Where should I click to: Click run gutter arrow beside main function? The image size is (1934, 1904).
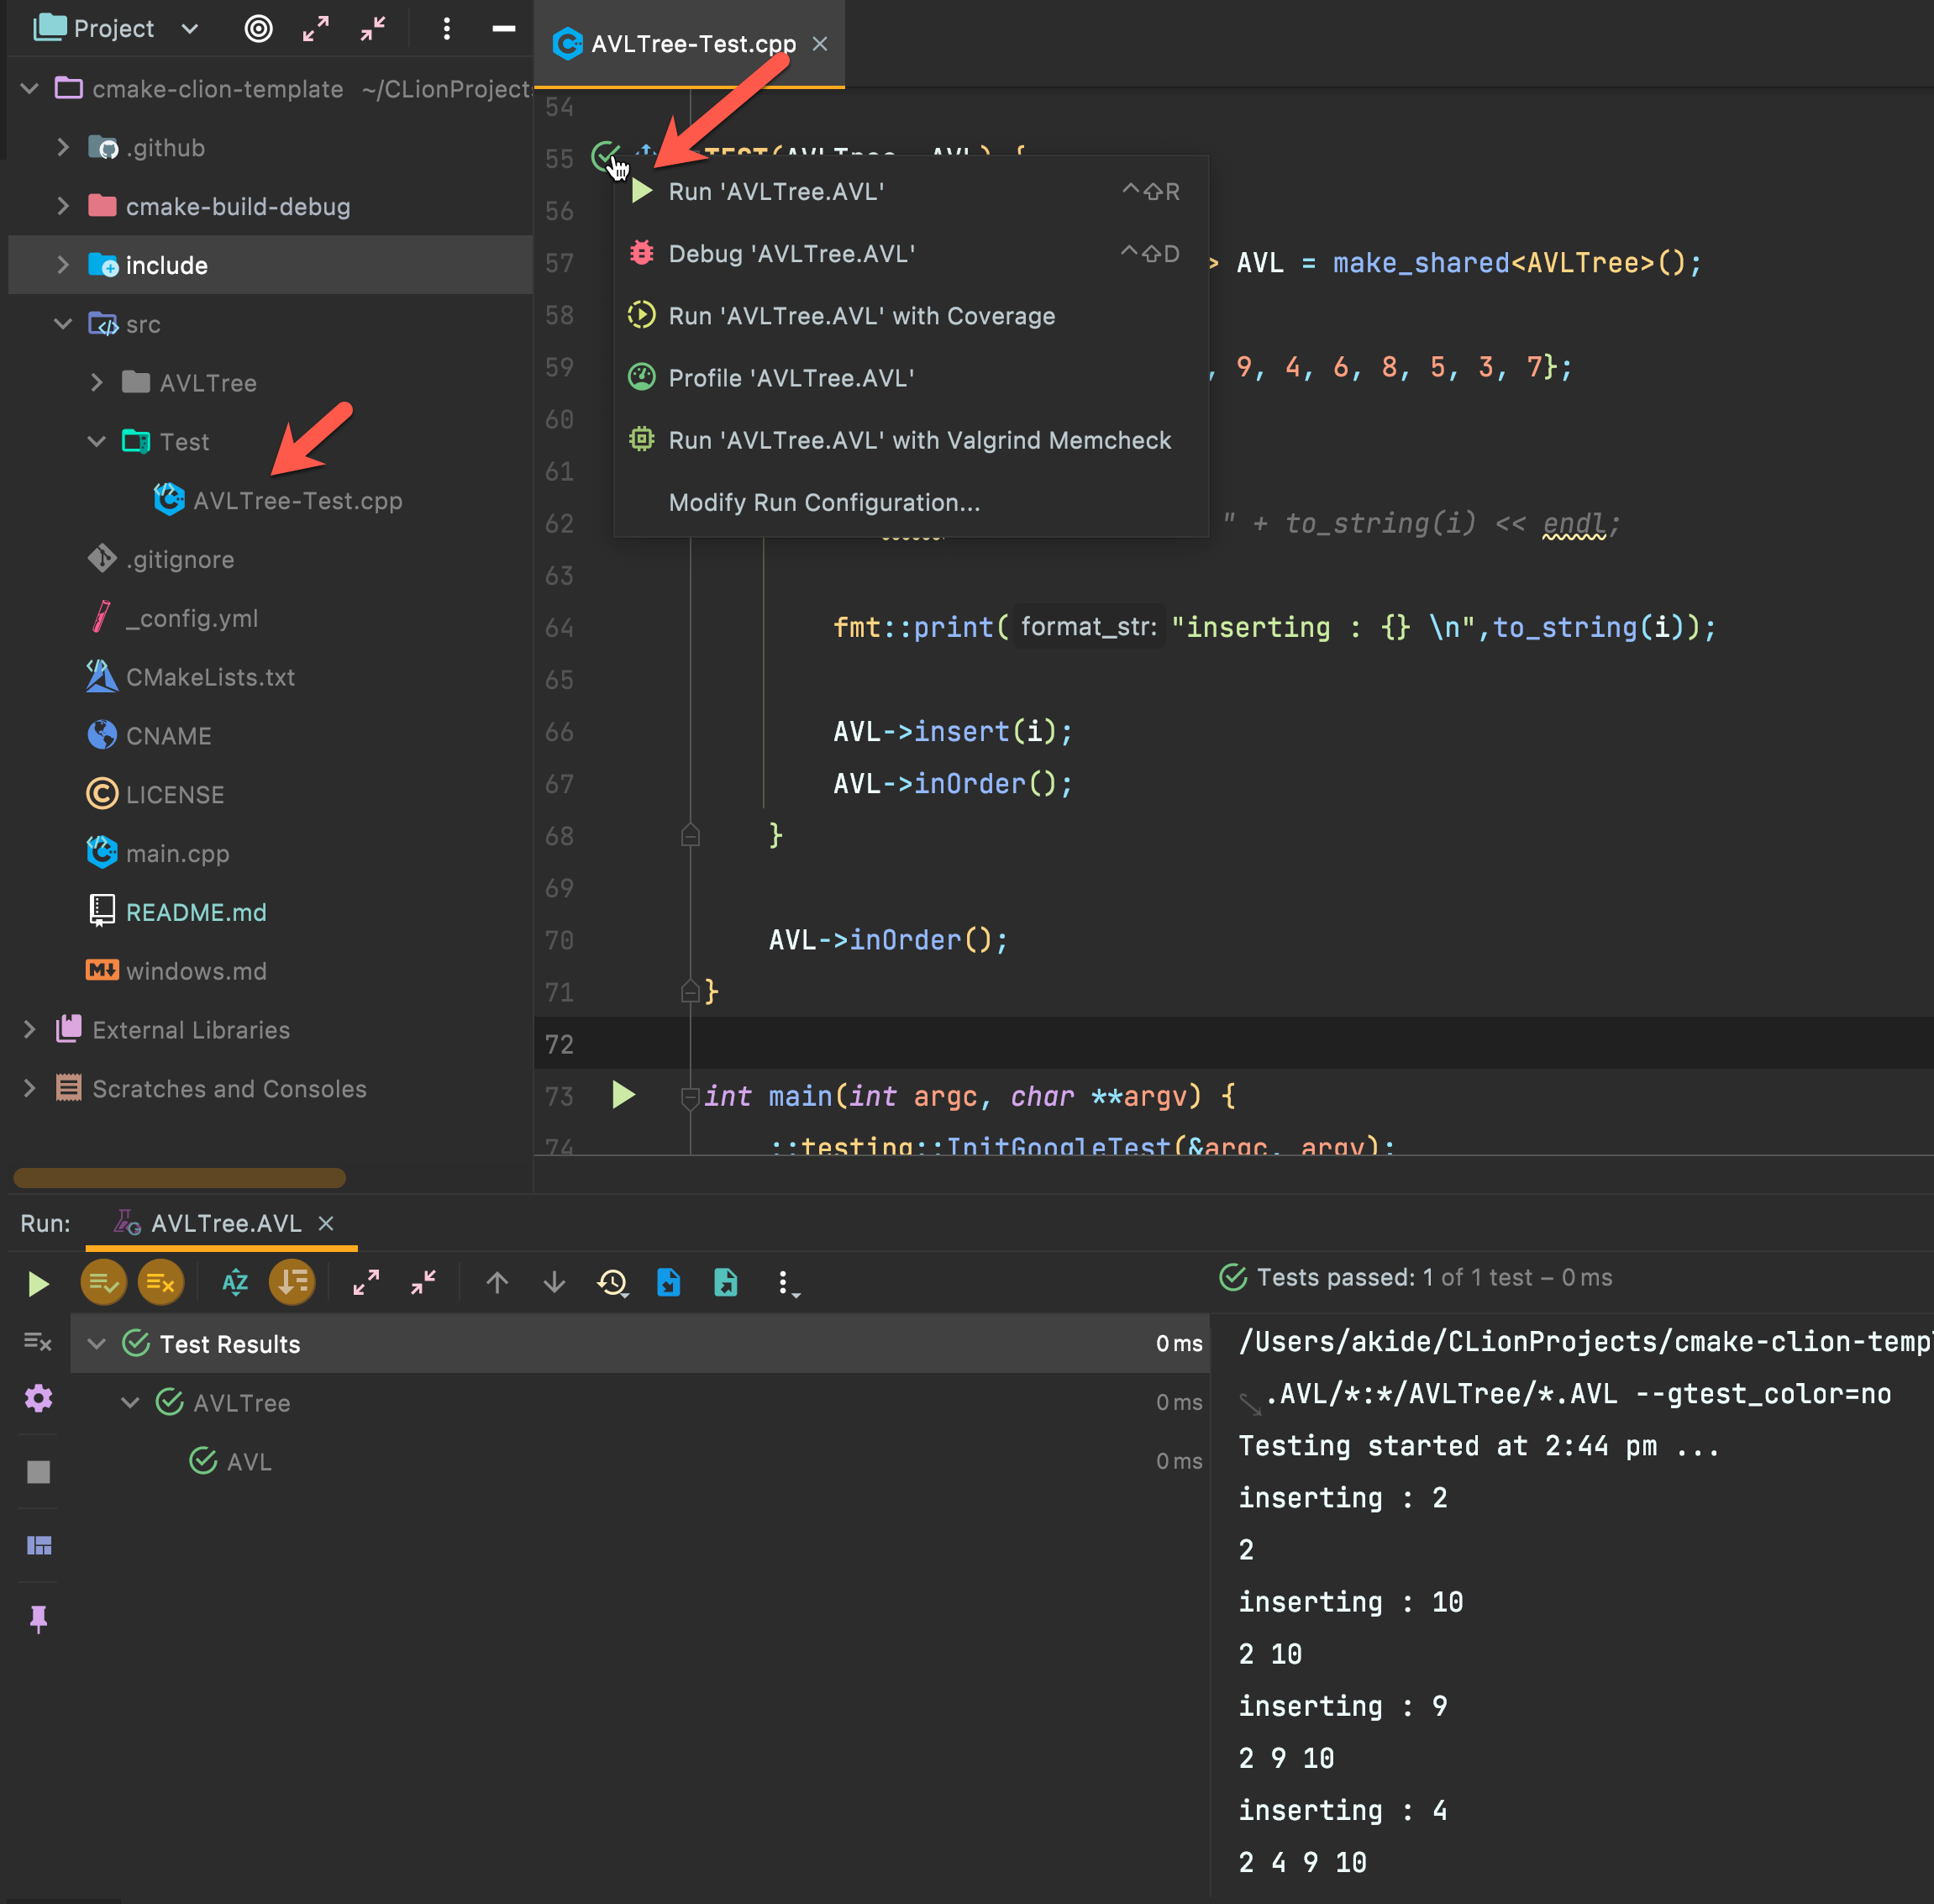623,1095
